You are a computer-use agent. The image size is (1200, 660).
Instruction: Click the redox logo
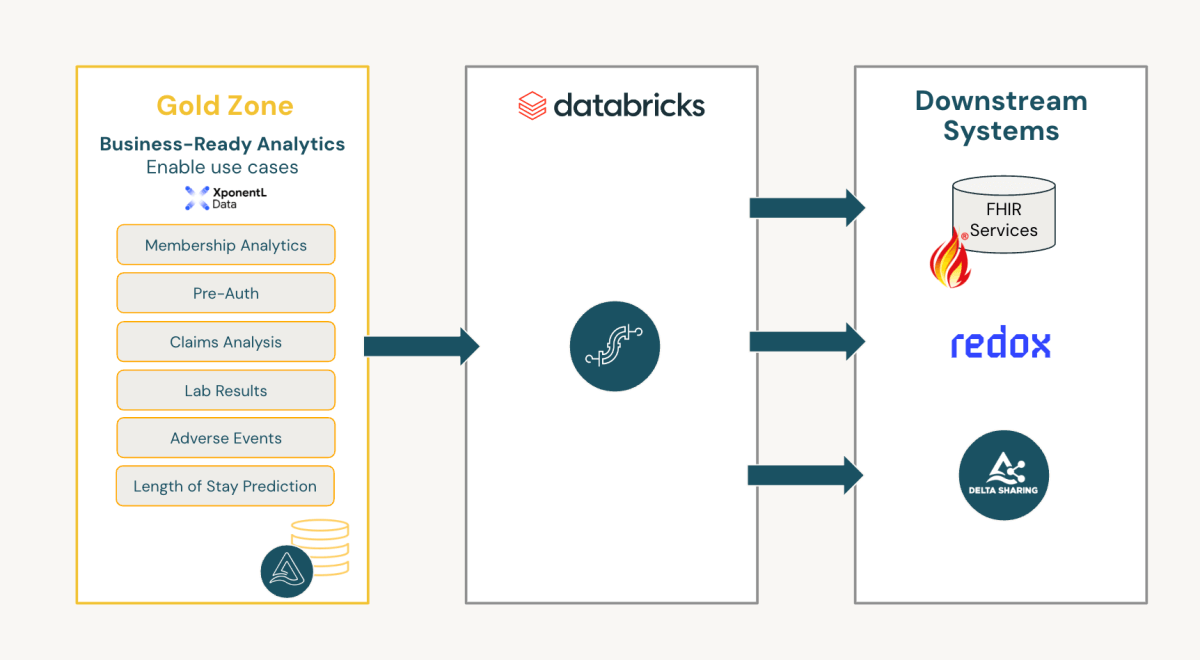click(x=1000, y=344)
